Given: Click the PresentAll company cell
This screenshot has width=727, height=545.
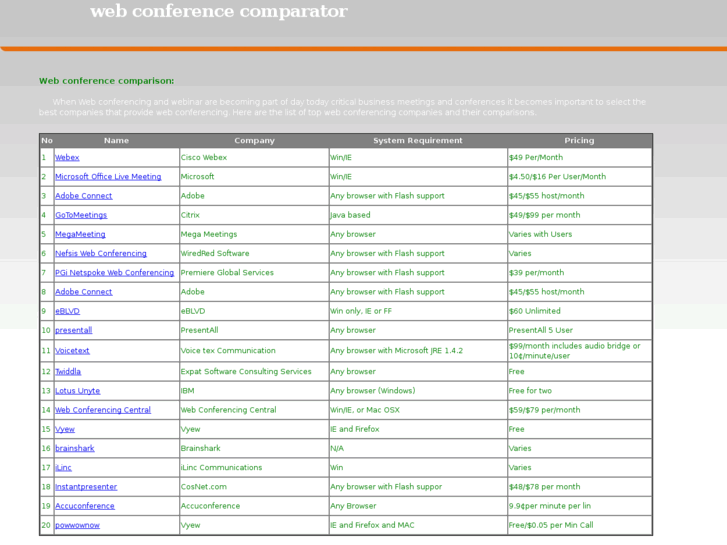Looking at the screenshot, I should point(254,330).
